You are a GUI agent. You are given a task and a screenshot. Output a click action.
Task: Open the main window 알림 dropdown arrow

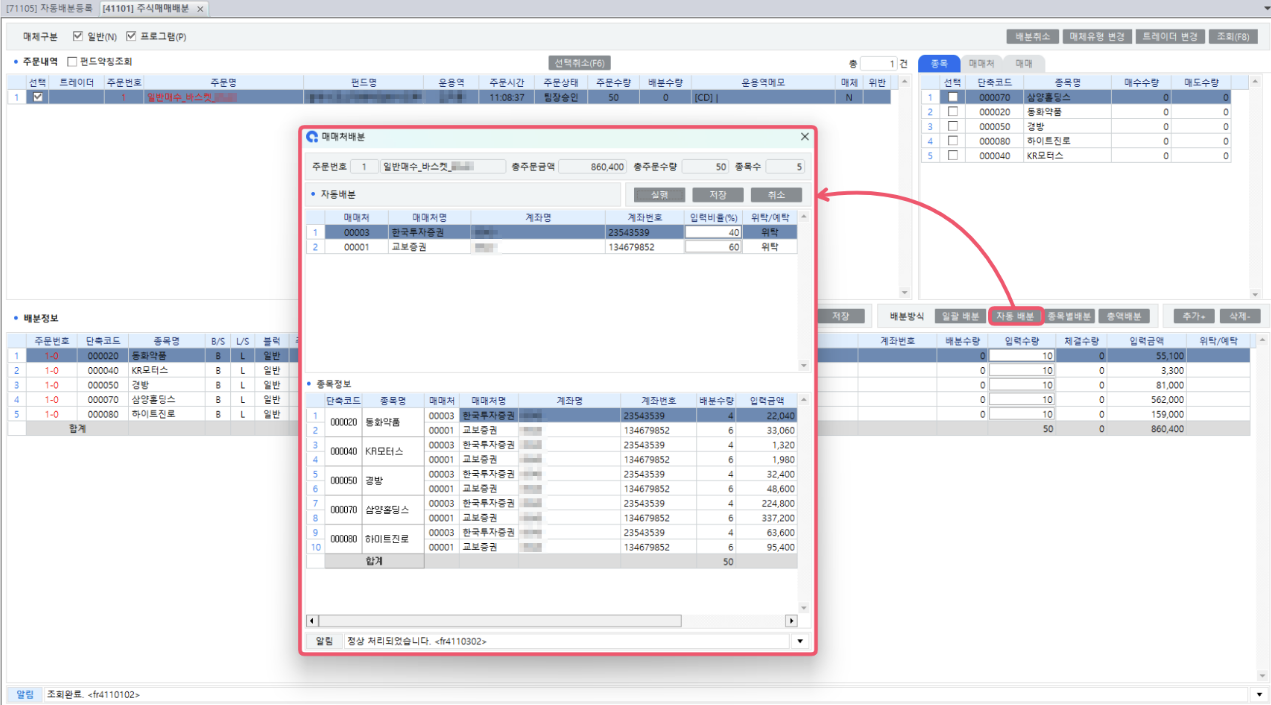click(1261, 694)
